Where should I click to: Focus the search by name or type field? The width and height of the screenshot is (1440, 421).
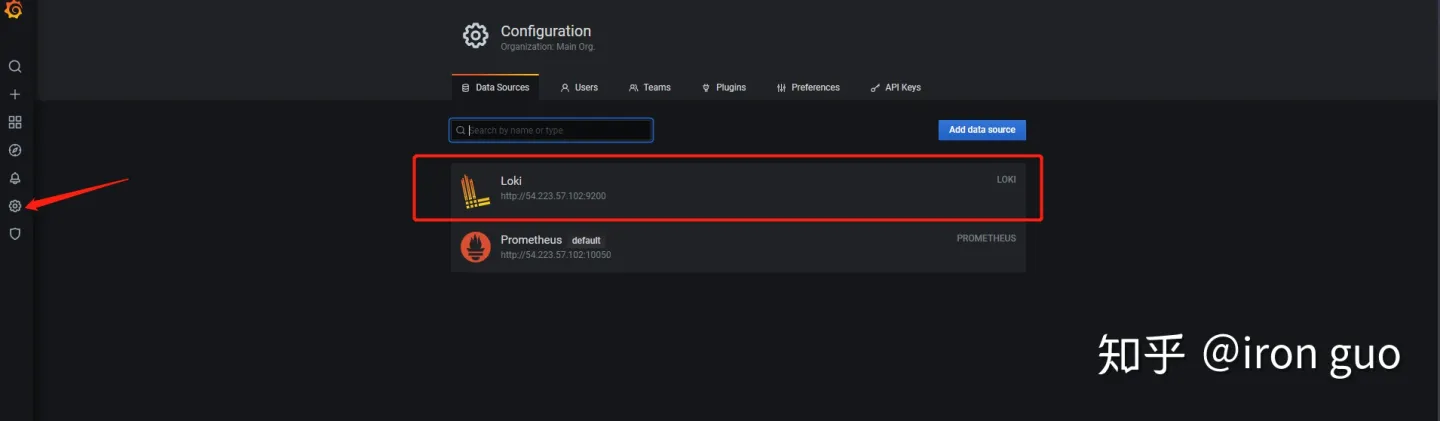pyautogui.click(x=551, y=130)
